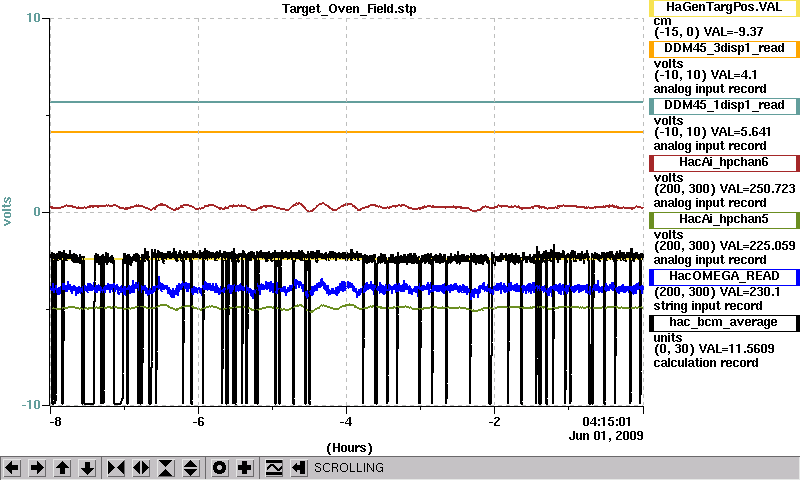
Task: Pan the graph down with the down-arrow button
Action: (88, 468)
